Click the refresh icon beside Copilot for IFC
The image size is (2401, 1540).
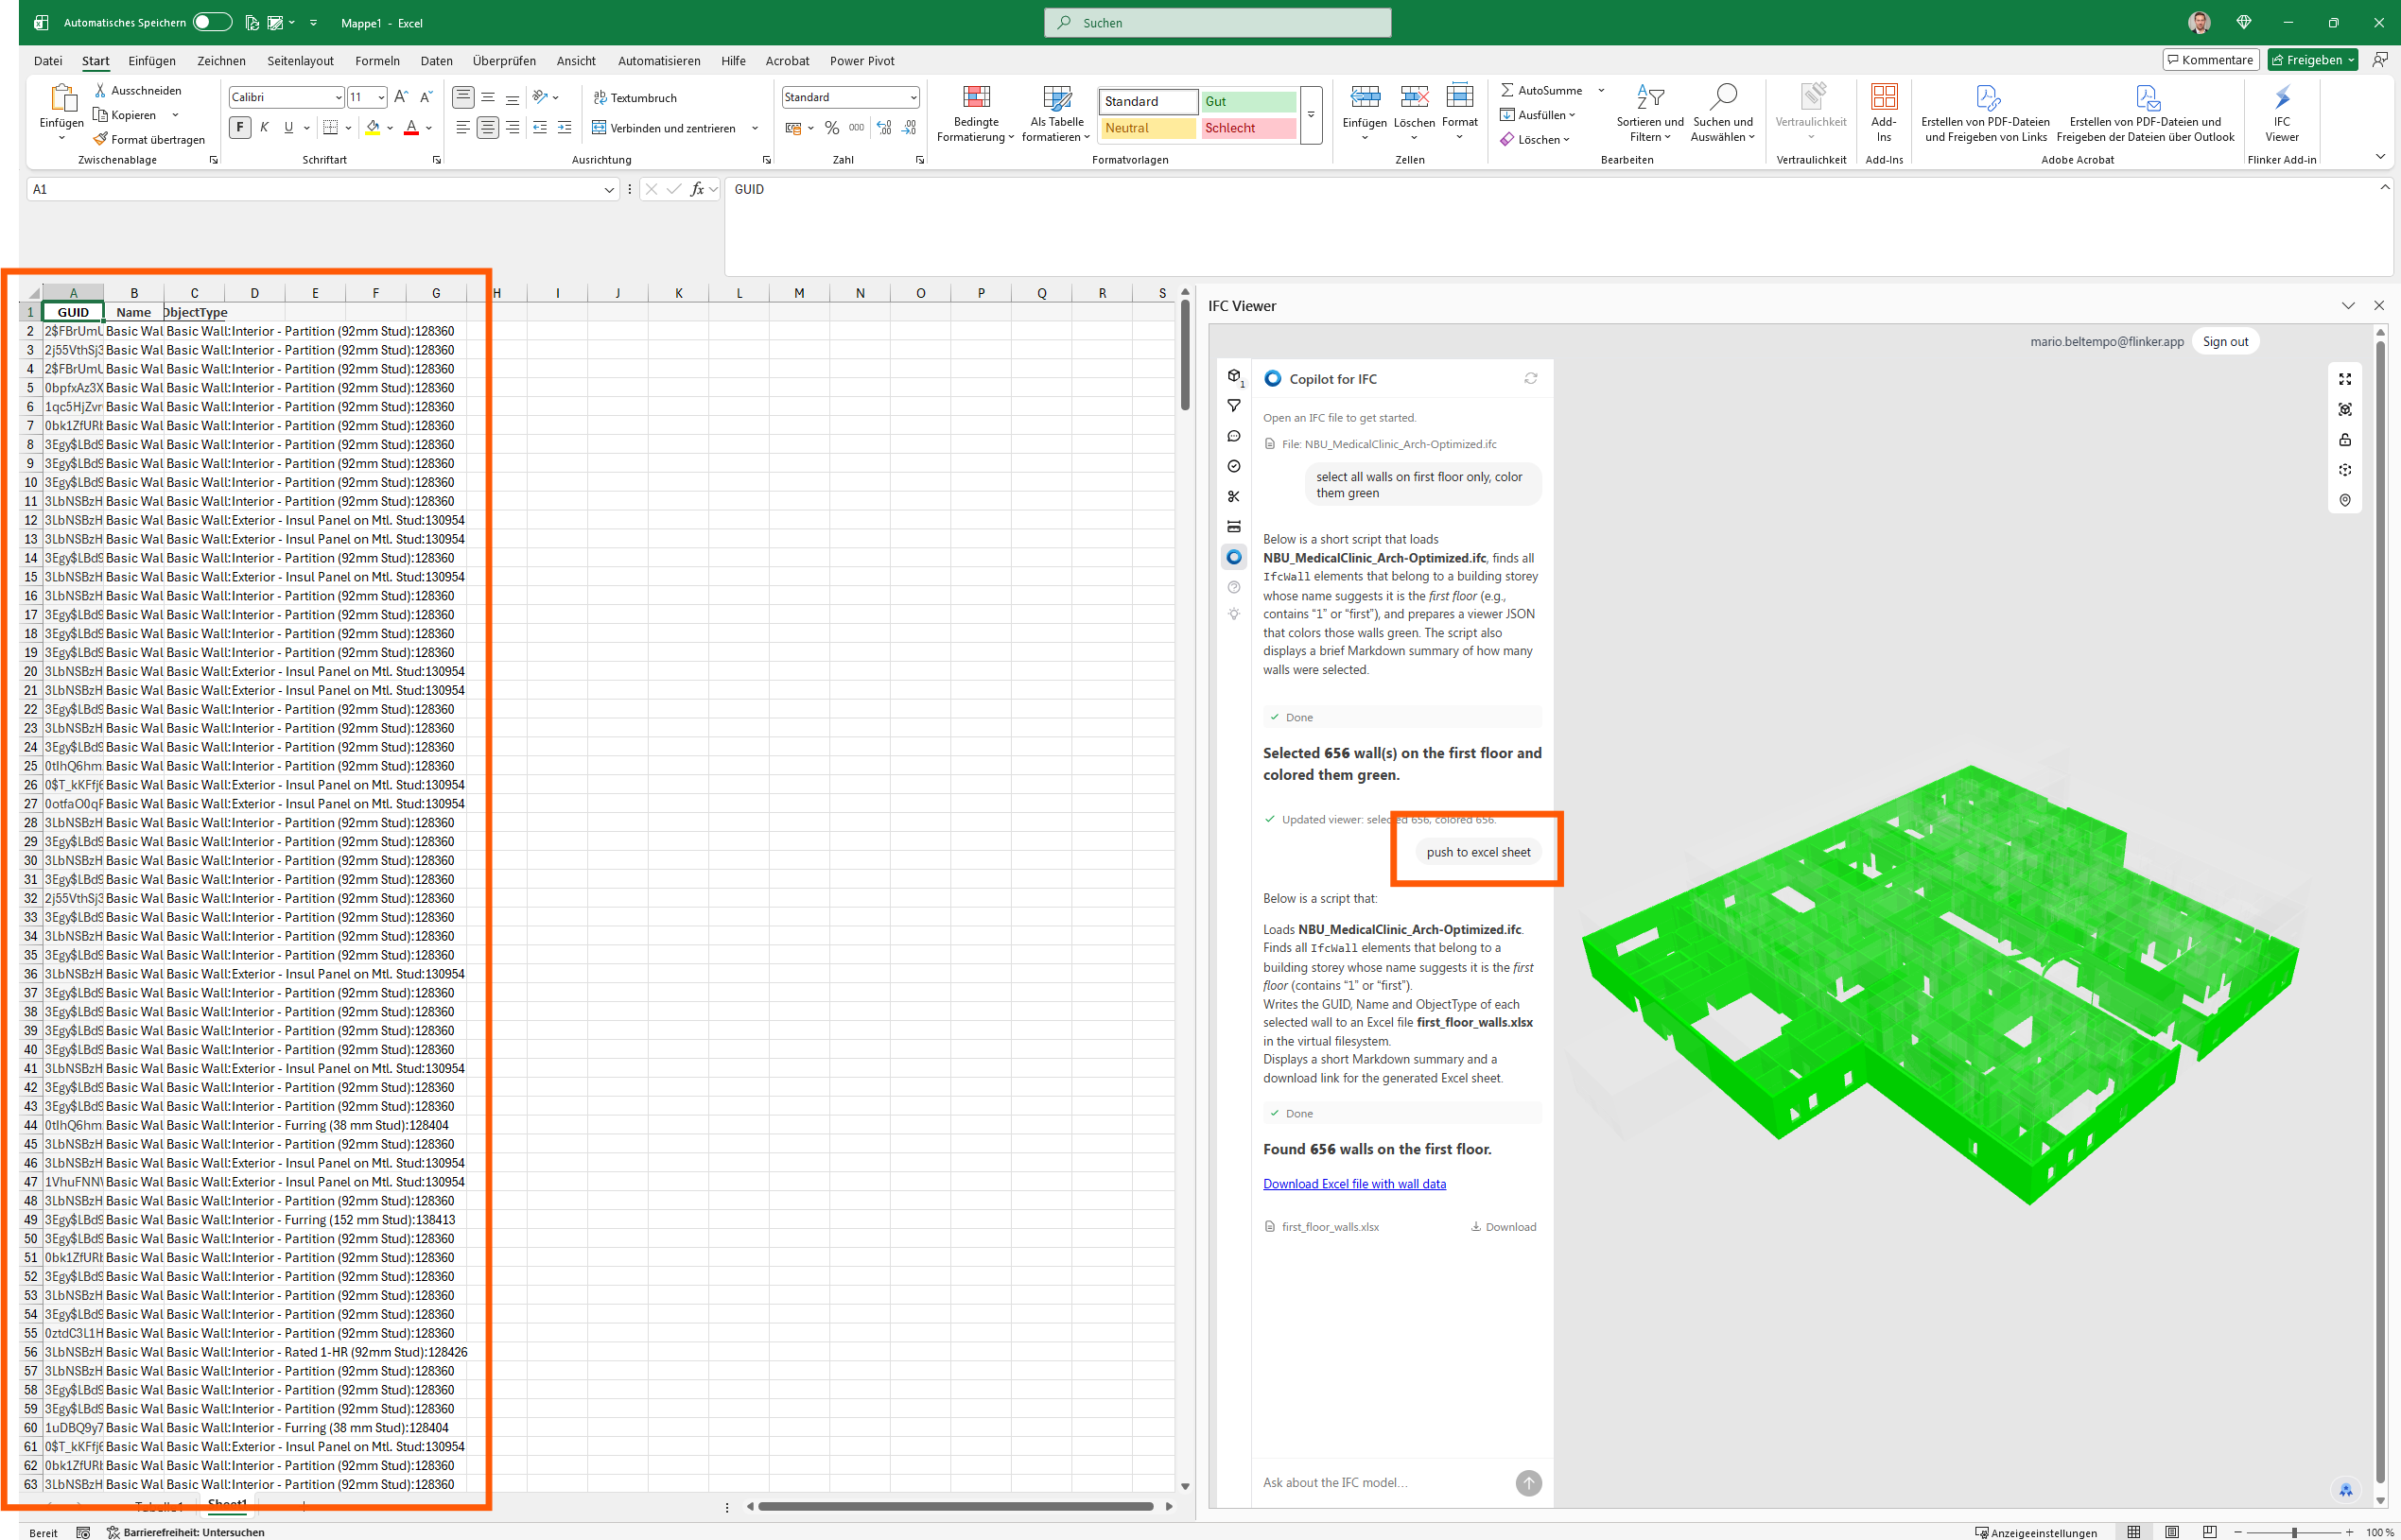point(1530,379)
